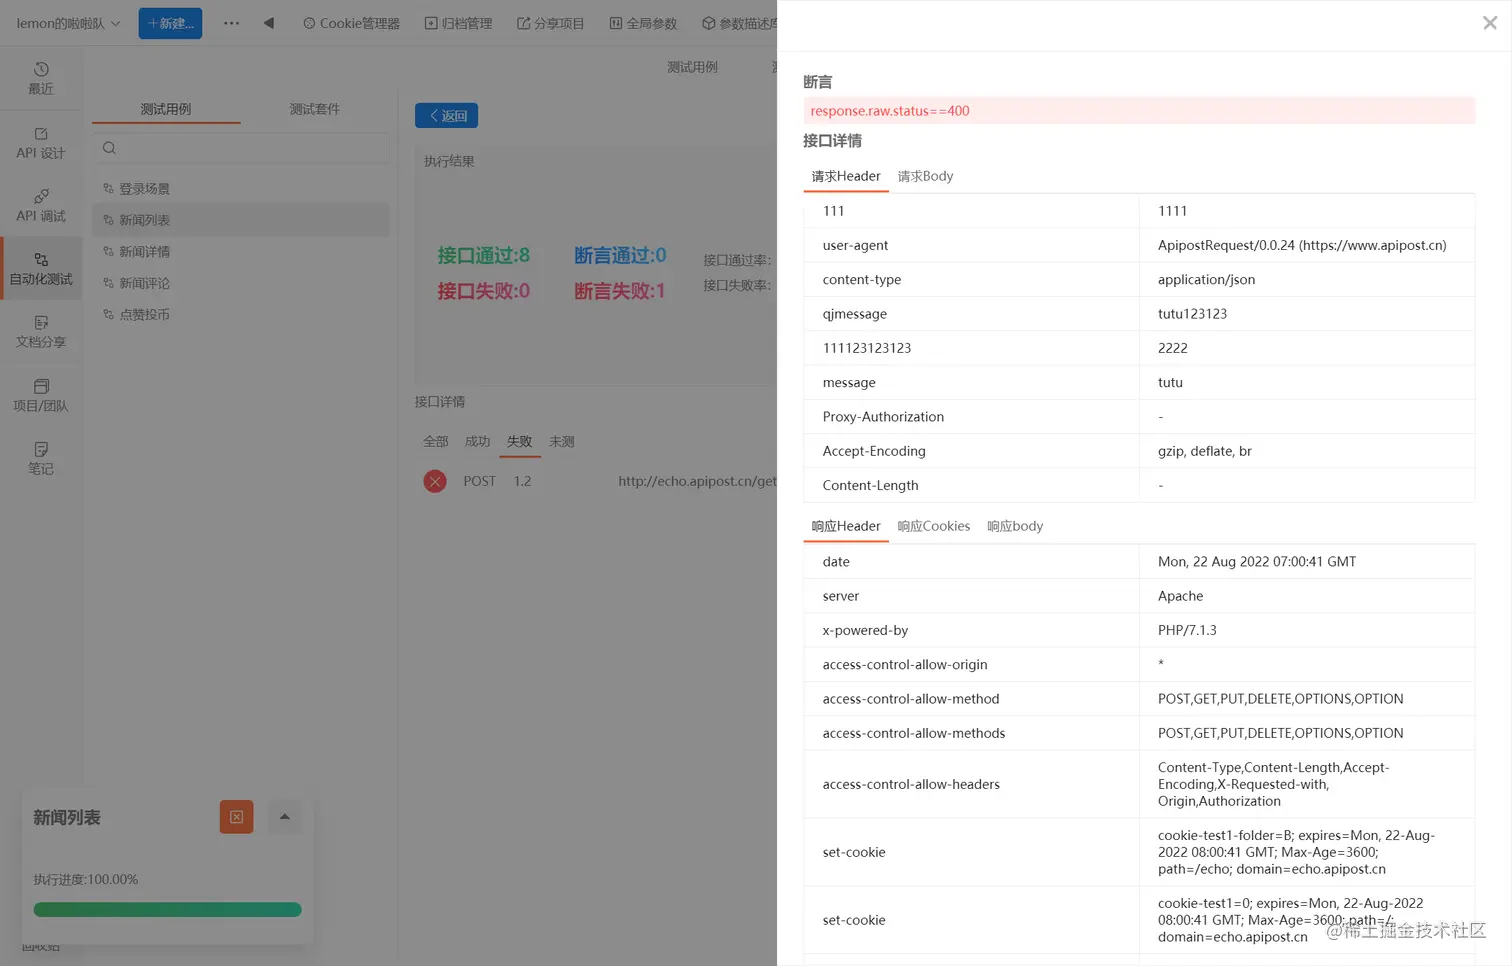Switch to 请求Header tab

tap(846, 176)
